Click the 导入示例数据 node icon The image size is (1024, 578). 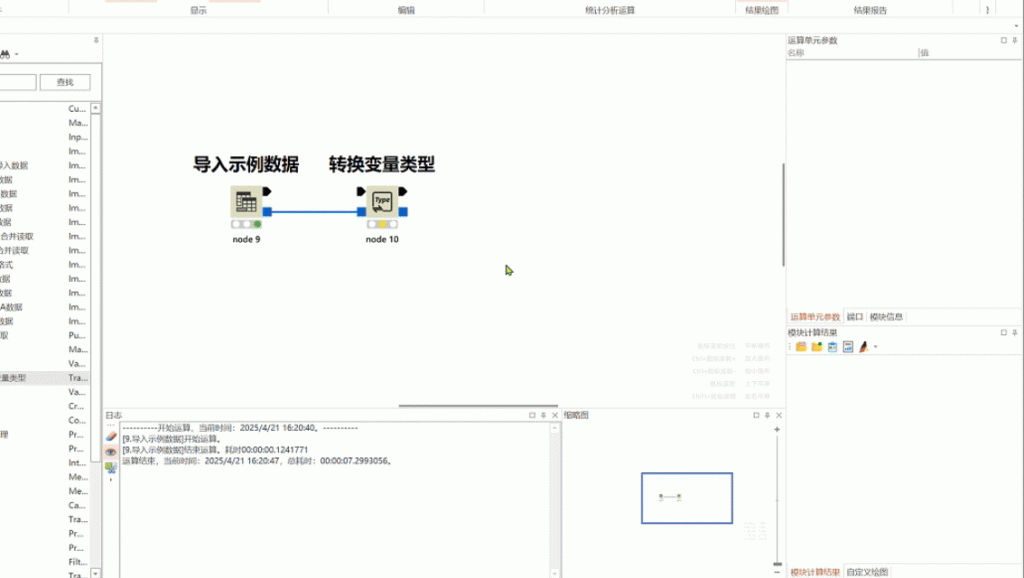245,201
